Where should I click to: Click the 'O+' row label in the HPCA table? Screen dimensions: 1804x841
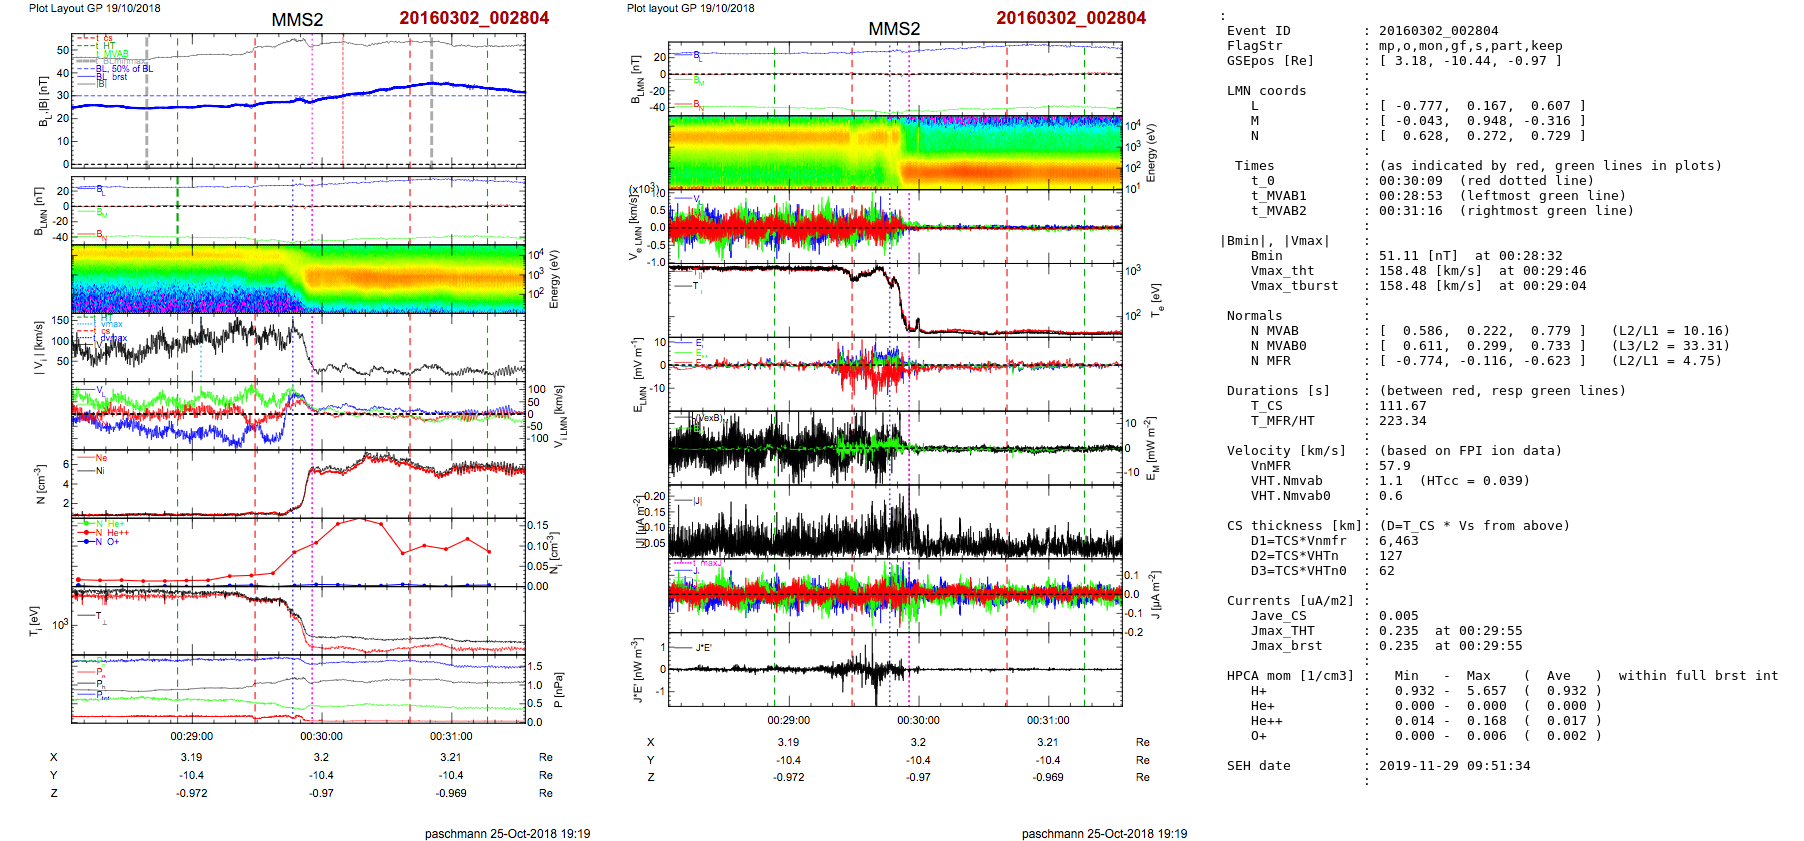(1258, 736)
